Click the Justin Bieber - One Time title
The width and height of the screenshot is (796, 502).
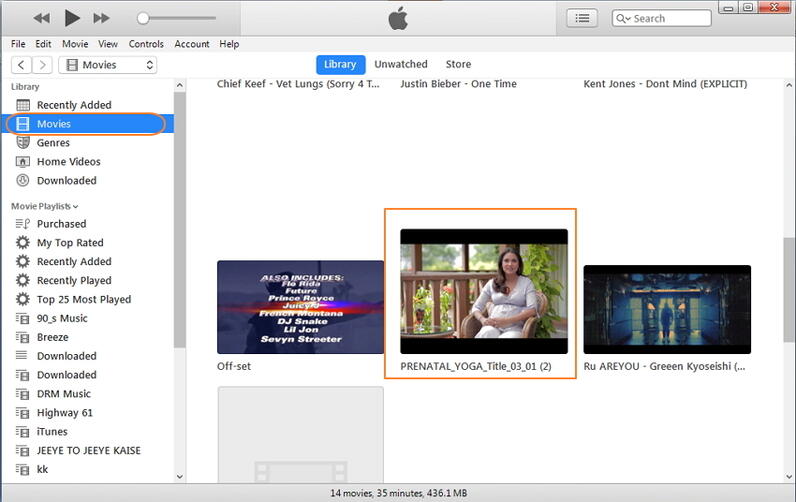[458, 84]
